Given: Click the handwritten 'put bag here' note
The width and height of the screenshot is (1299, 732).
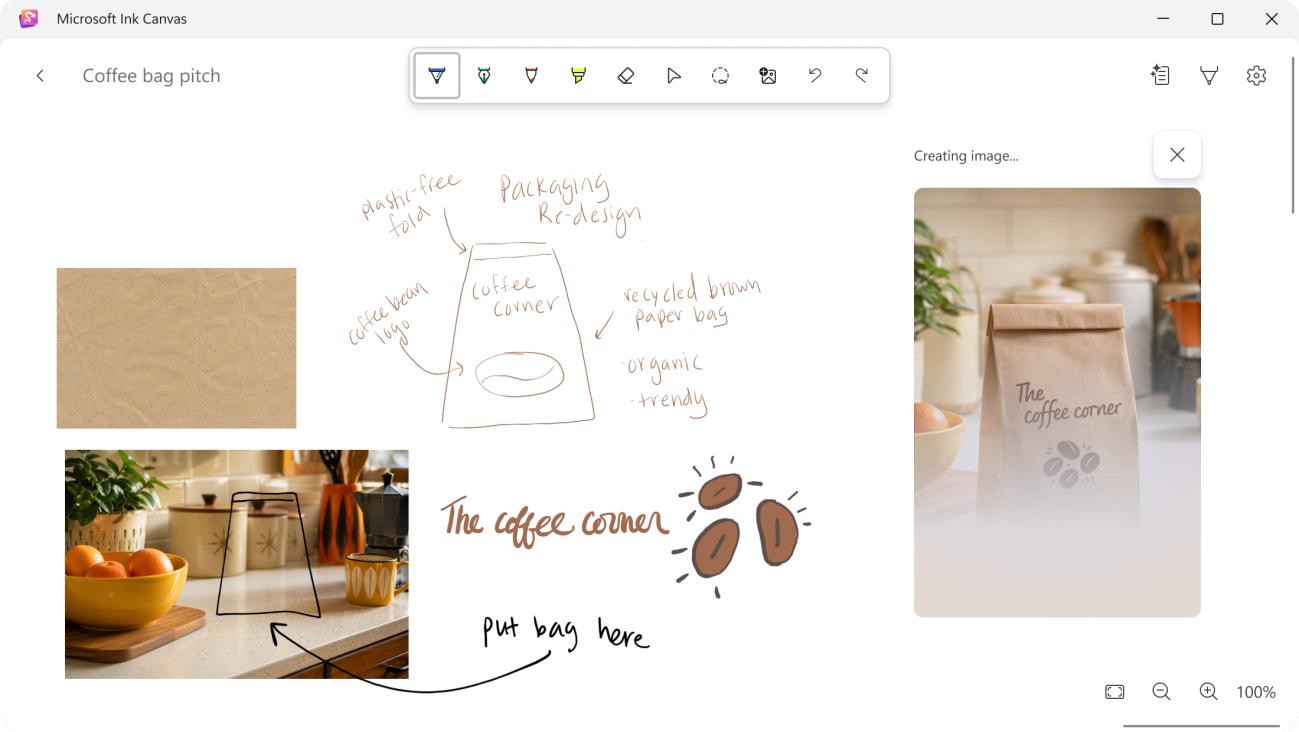Looking at the screenshot, I should click(566, 632).
